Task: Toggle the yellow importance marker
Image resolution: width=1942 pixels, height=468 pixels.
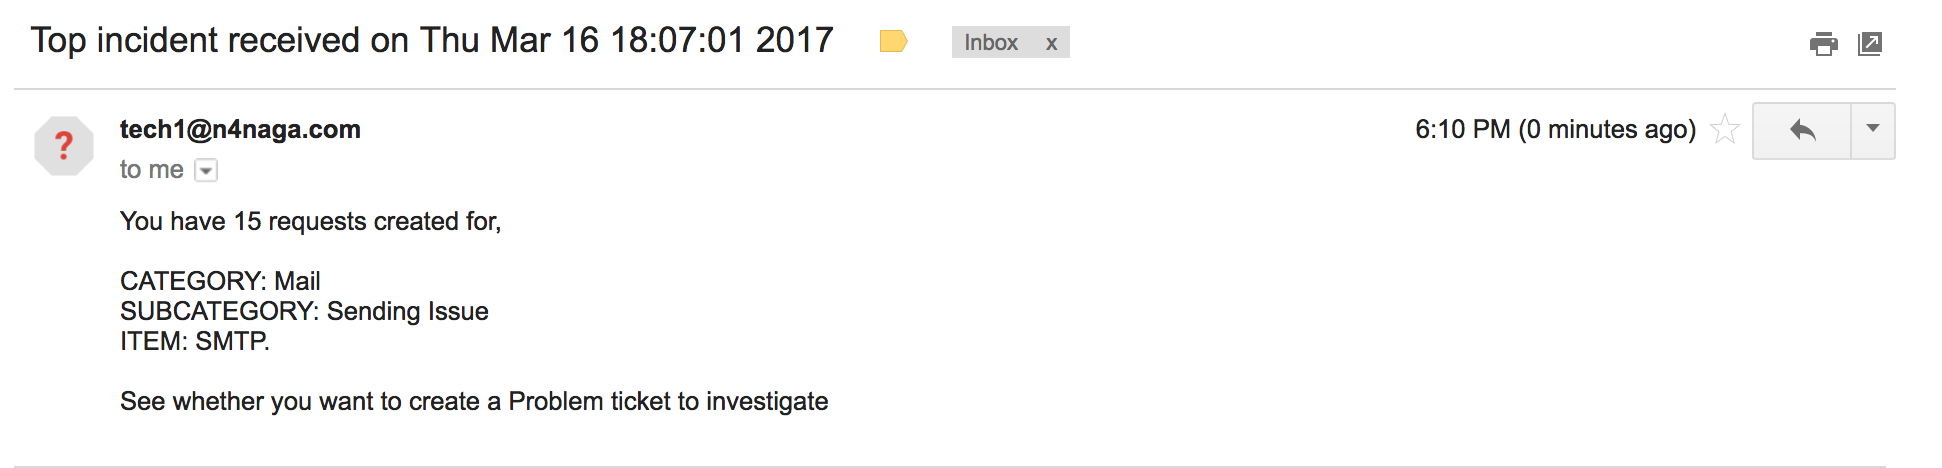Action: (893, 42)
